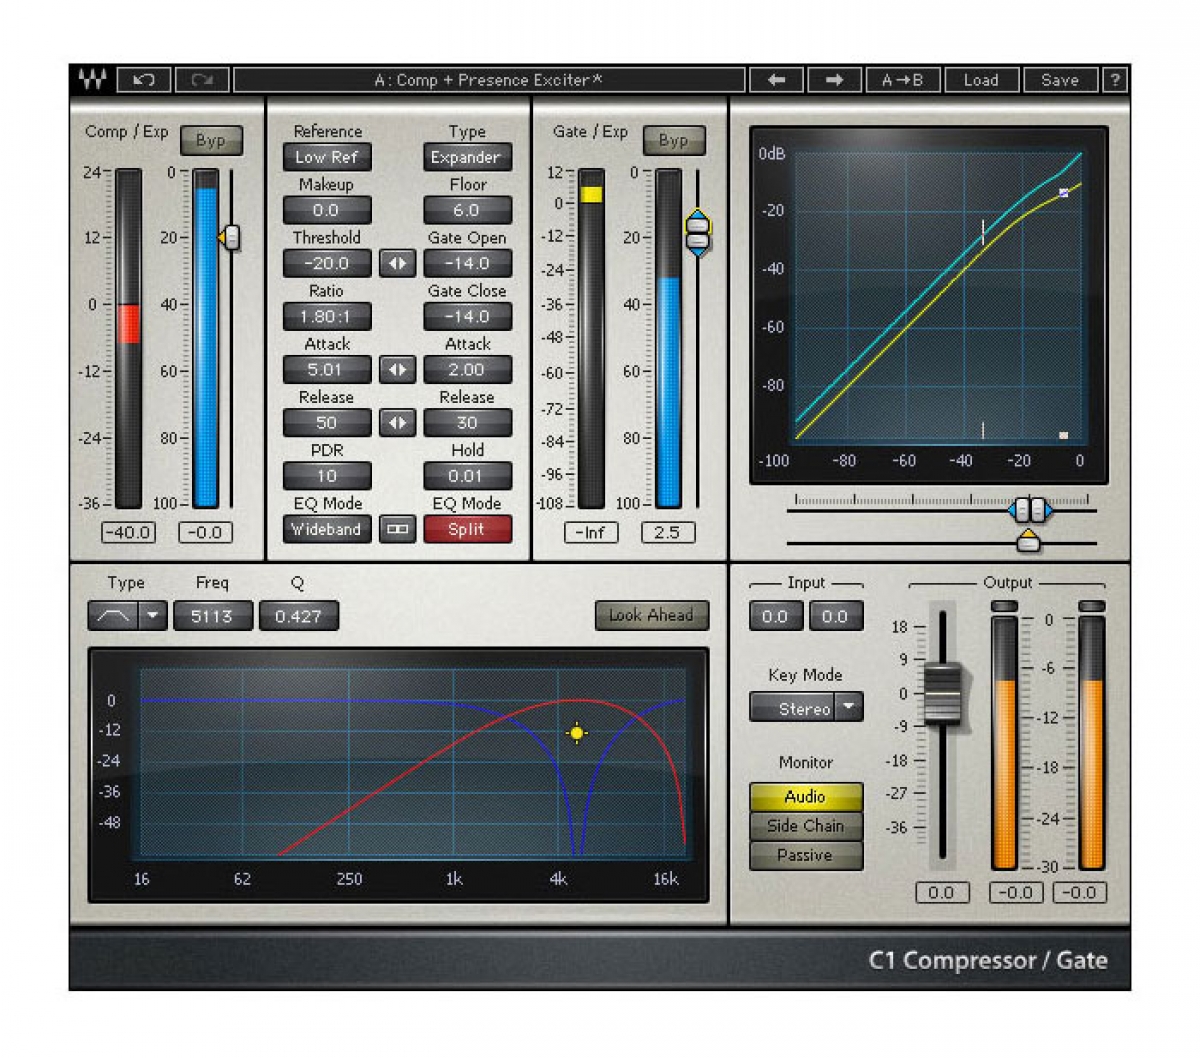Viewport: 1200px width, 1058px height.
Task: Click the EQ mode link icon
Action: pos(397,529)
